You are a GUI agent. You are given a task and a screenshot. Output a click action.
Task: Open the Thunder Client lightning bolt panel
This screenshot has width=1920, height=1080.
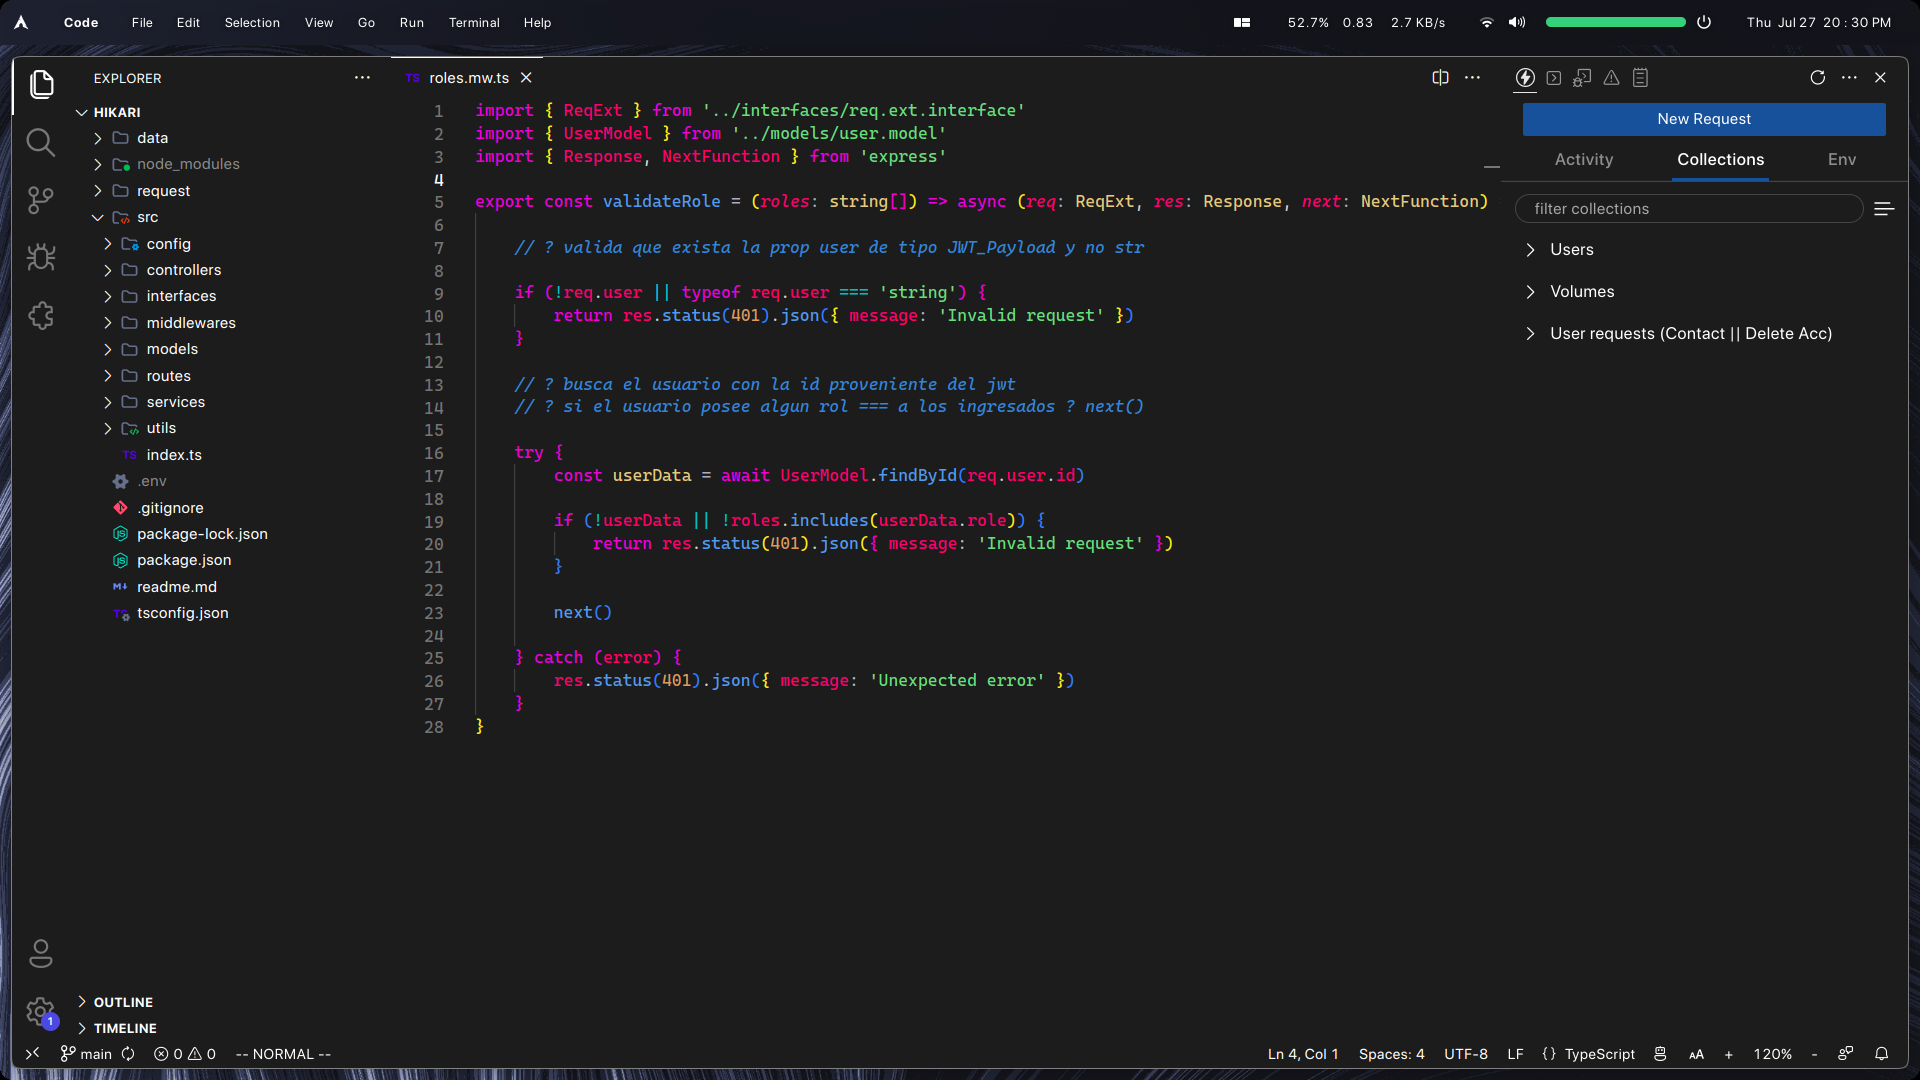click(1525, 78)
